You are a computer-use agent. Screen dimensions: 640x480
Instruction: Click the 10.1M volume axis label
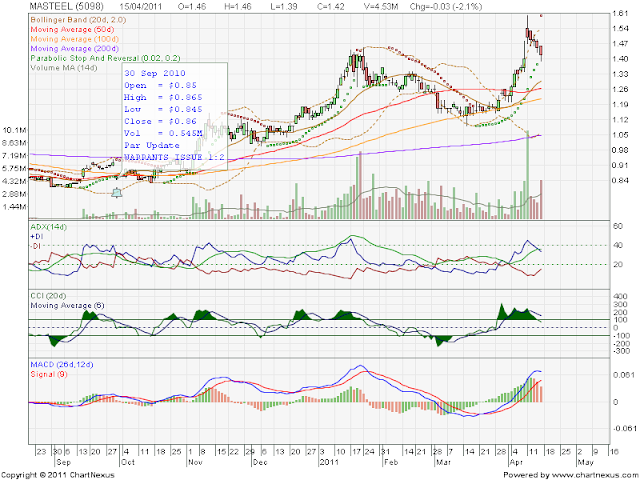(x=15, y=130)
